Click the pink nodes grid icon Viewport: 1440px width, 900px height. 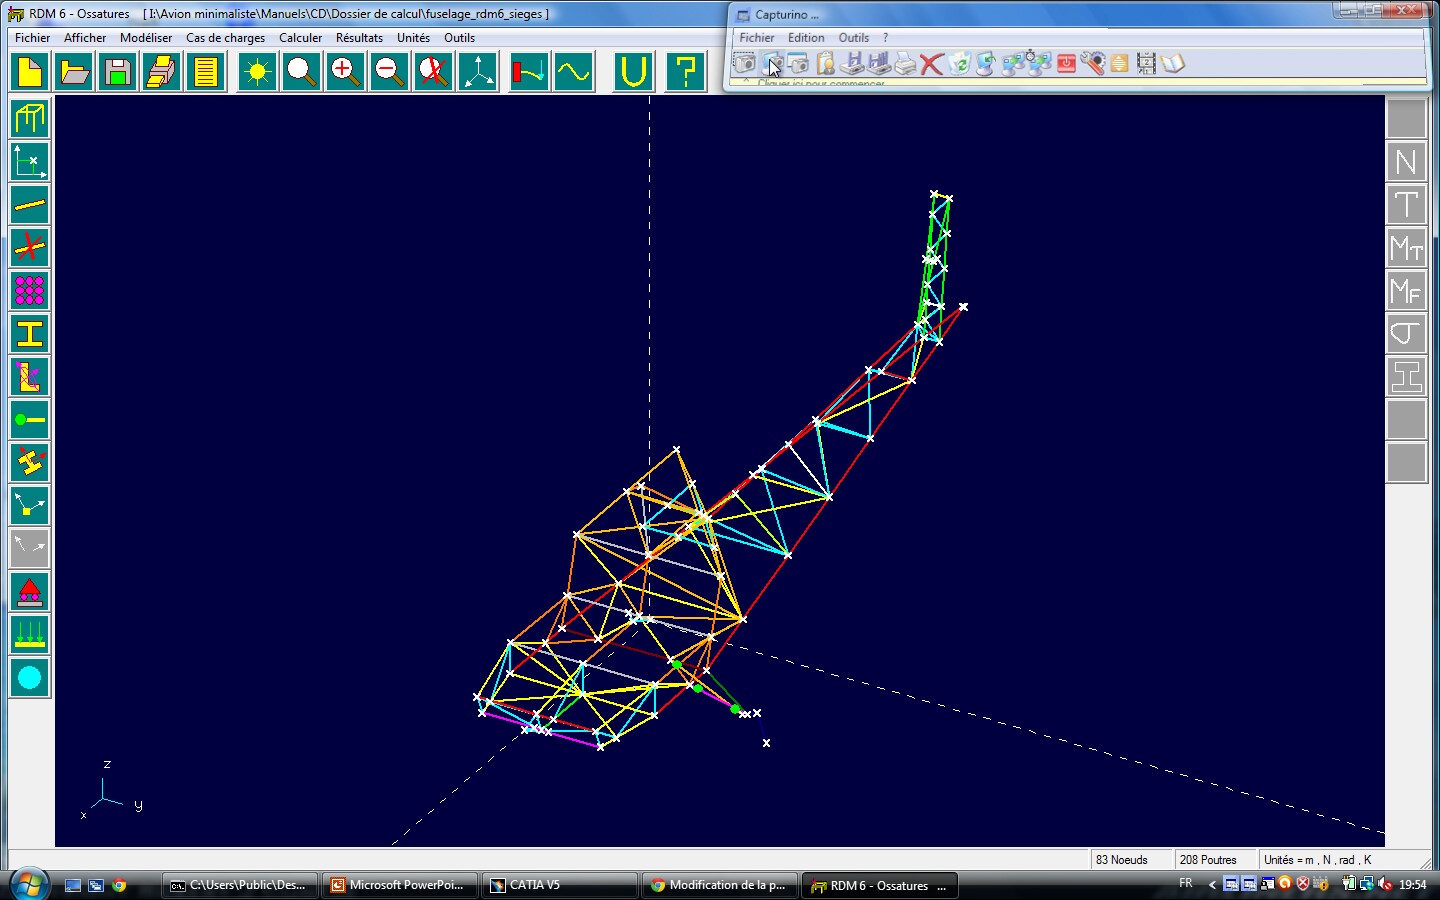30,291
